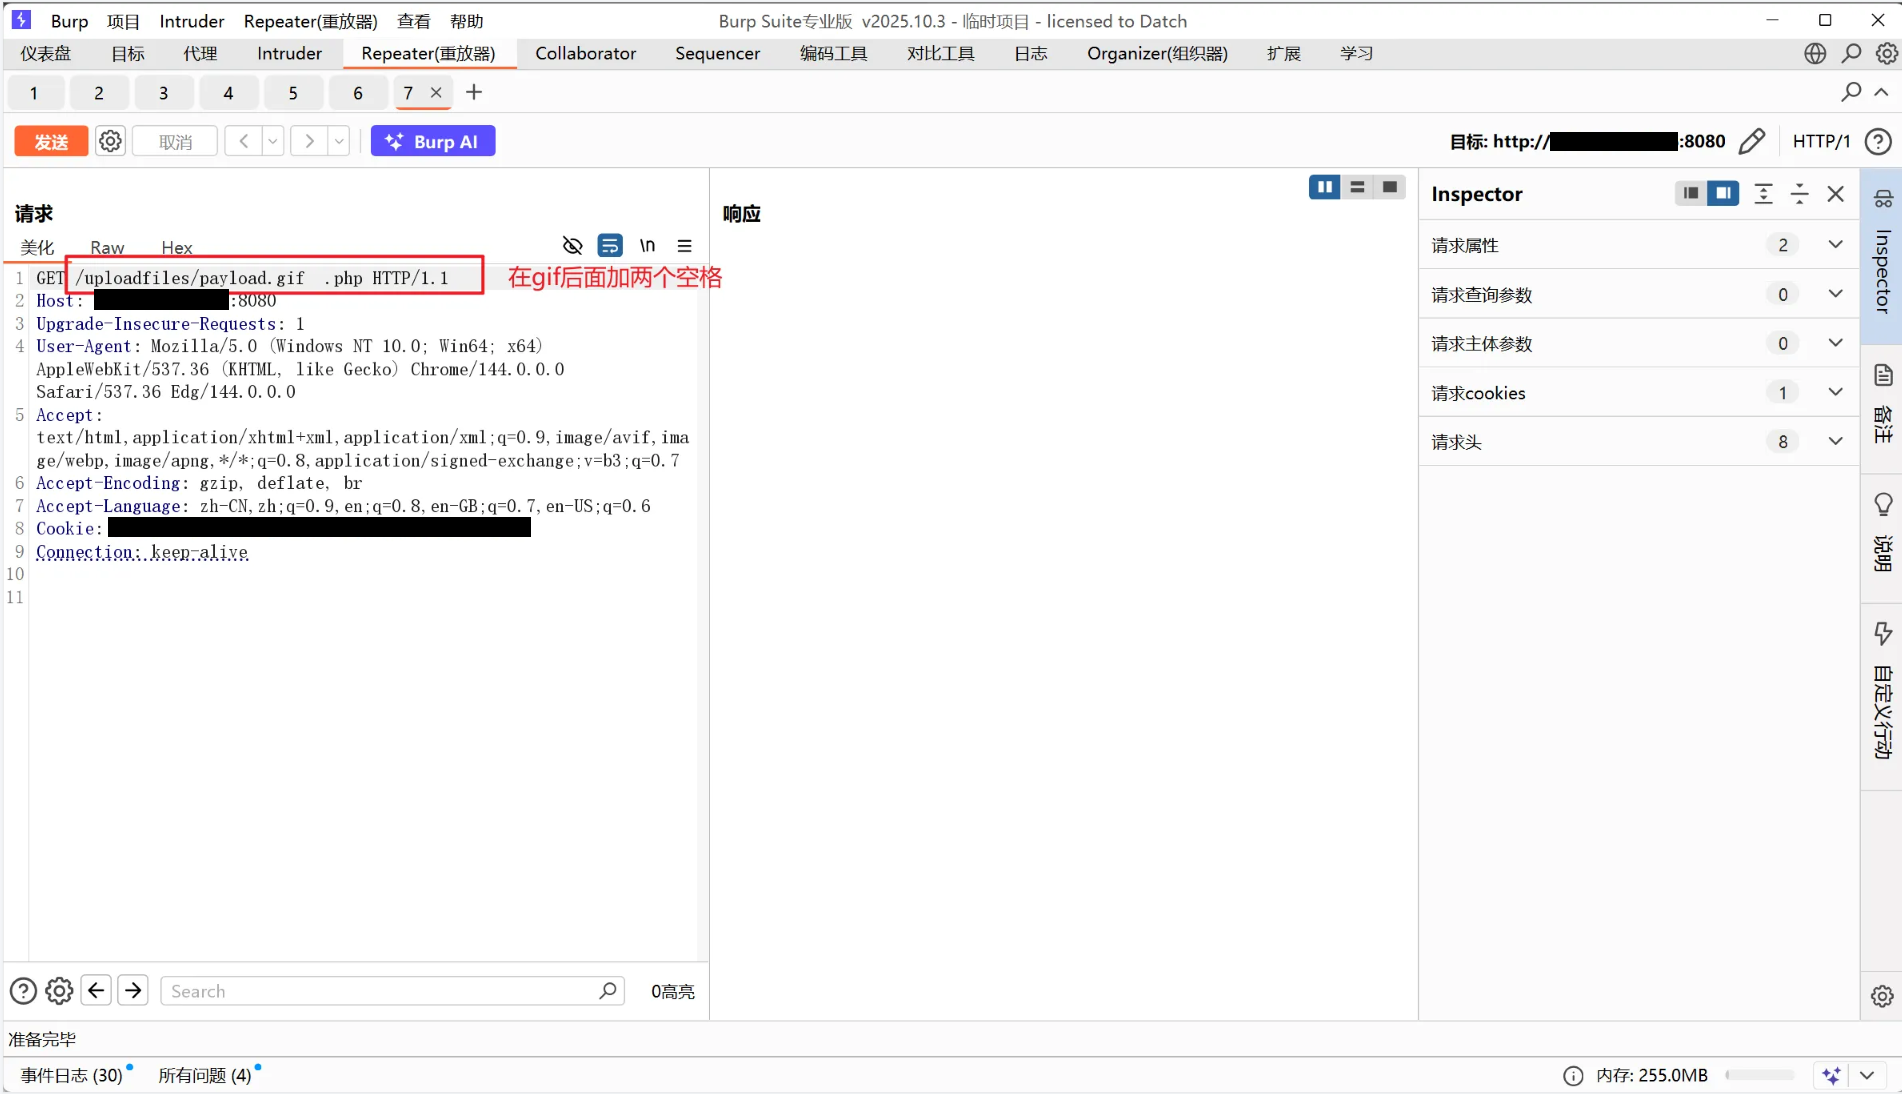Switch to top-bottom request/response layout
Screen dimensions: 1902x1094
pos(1357,187)
